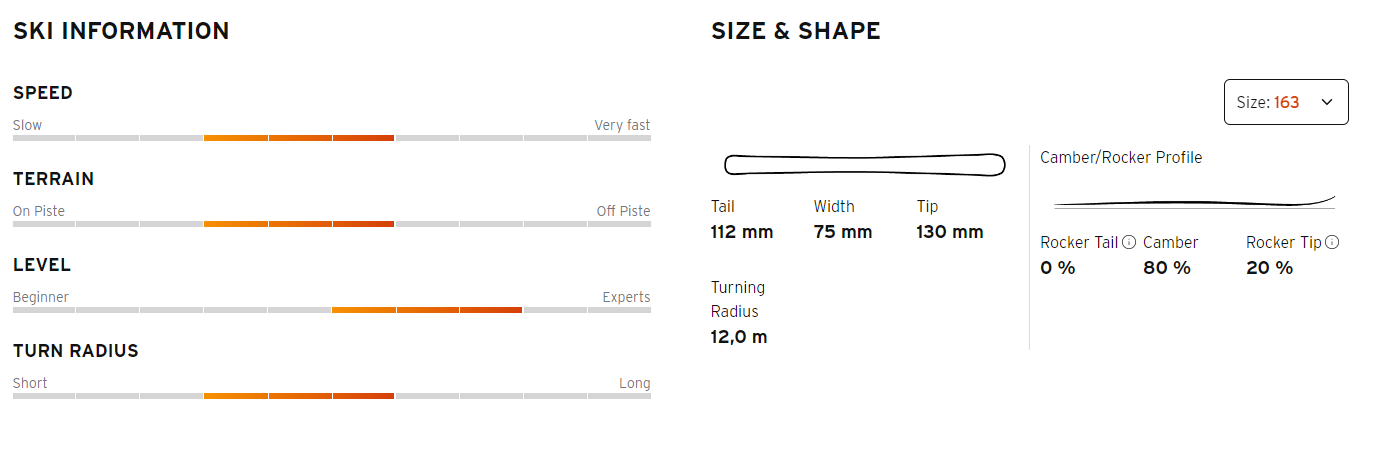Screen dimensions: 1379x469
Task: Click the Rocker Tail 0 % value
Action: point(1058,268)
